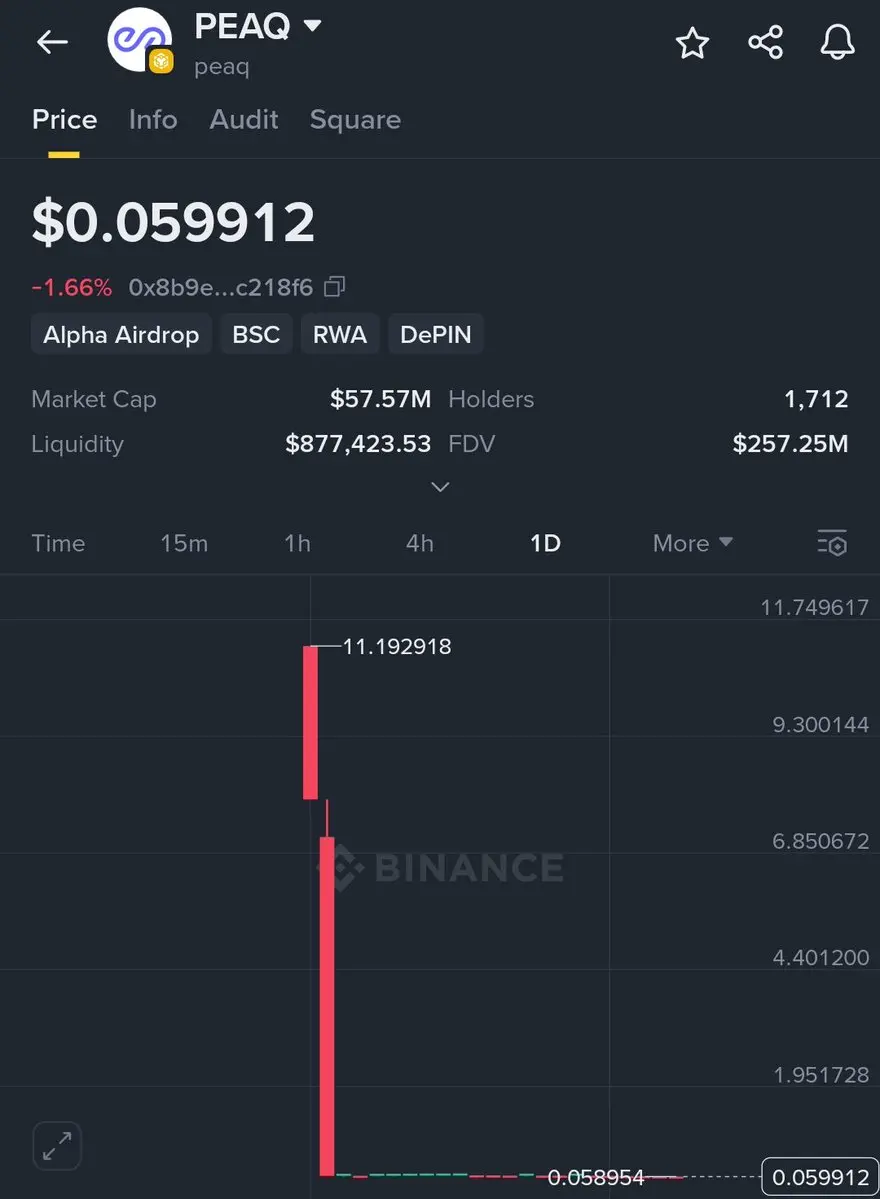The height and width of the screenshot is (1199, 880).
Task: Open the Square tab
Action: click(356, 119)
